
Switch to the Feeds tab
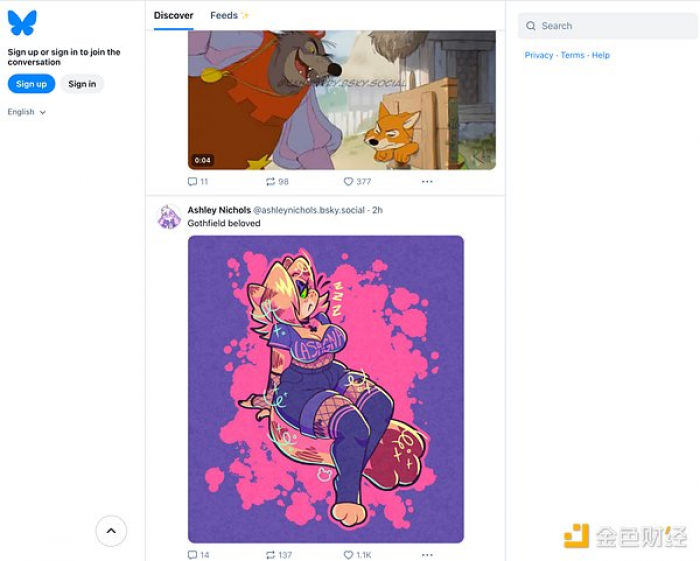point(229,16)
